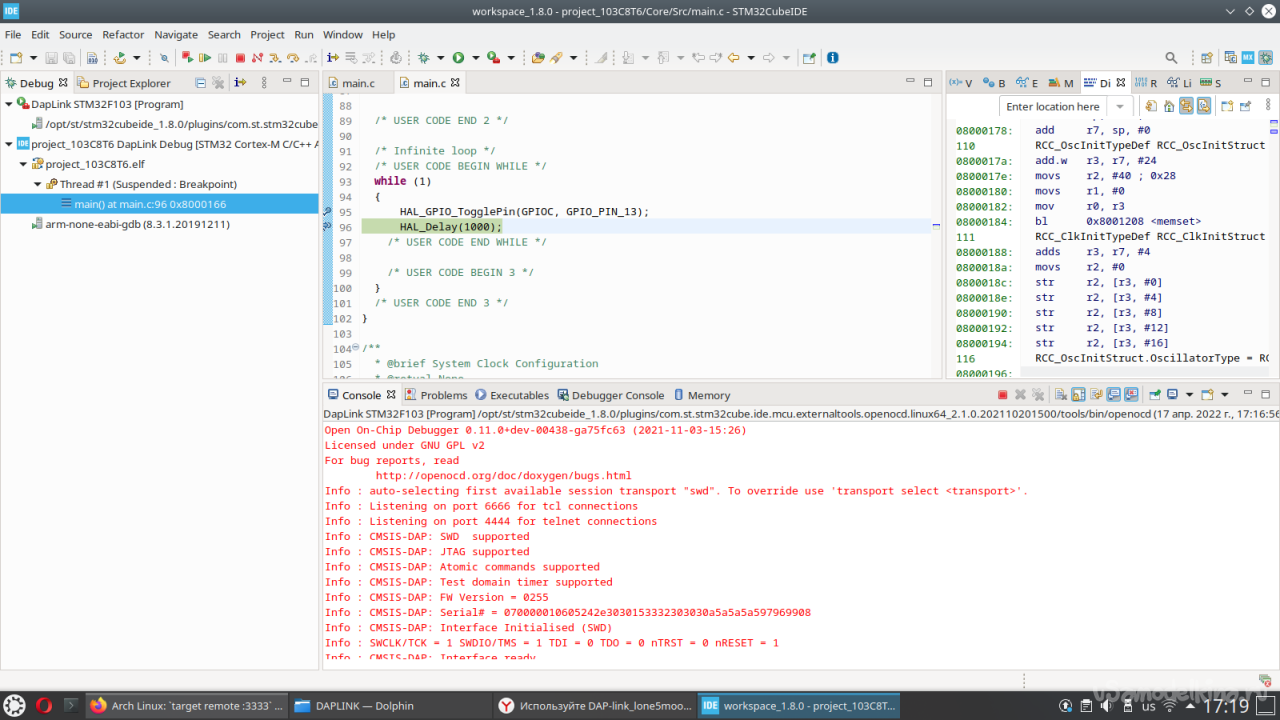This screenshot has width=1280, height=720.
Task: Toggle show console when standard output changes
Action: click(x=1113, y=395)
